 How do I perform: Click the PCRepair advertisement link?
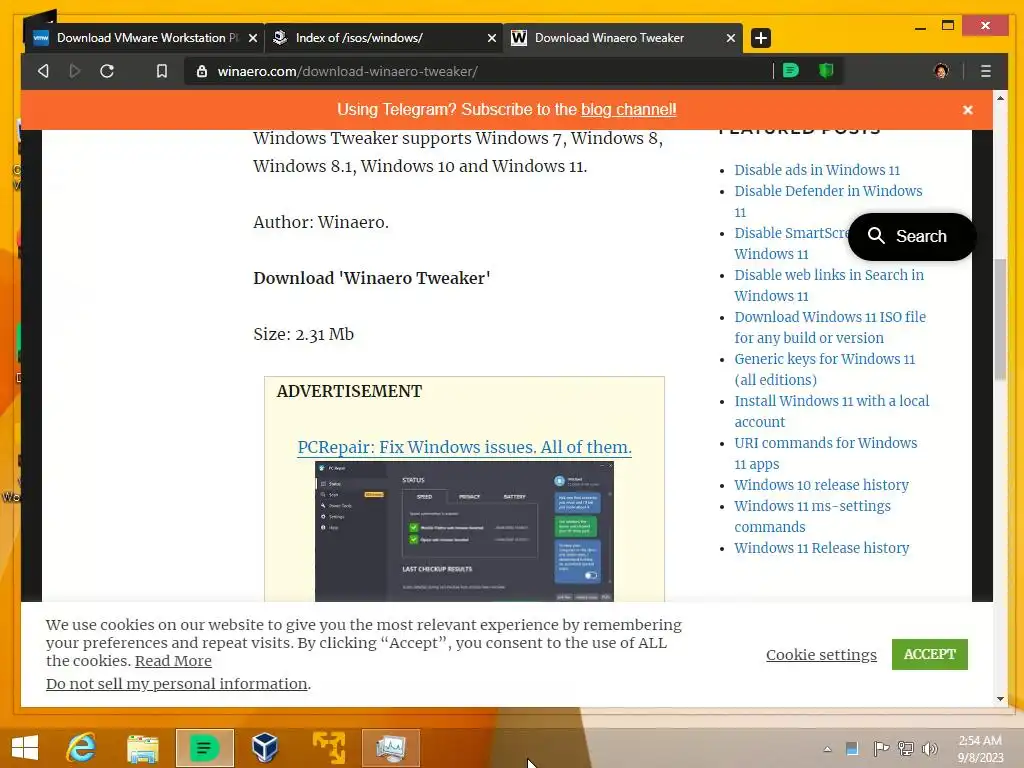pos(464,447)
